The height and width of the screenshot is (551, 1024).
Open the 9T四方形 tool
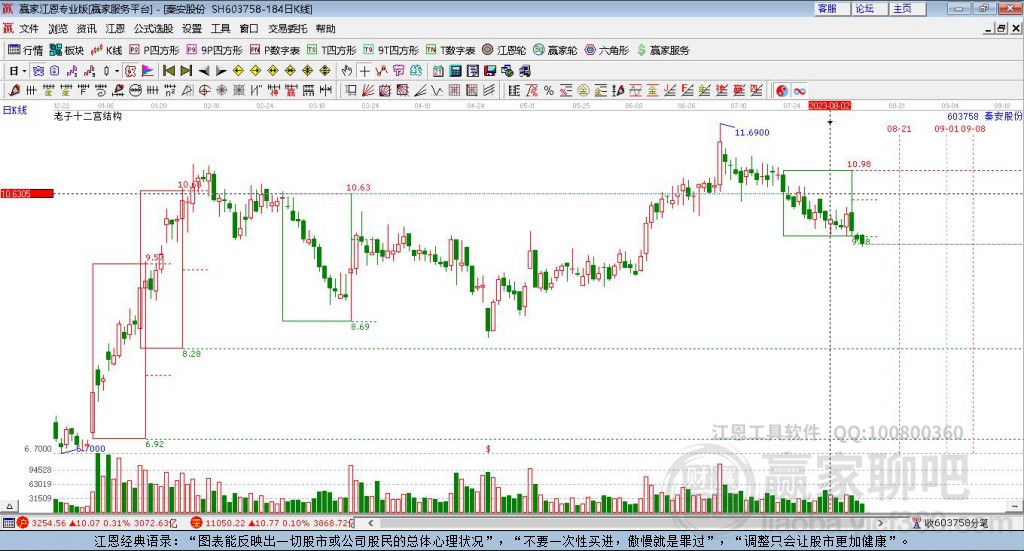click(x=391, y=50)
